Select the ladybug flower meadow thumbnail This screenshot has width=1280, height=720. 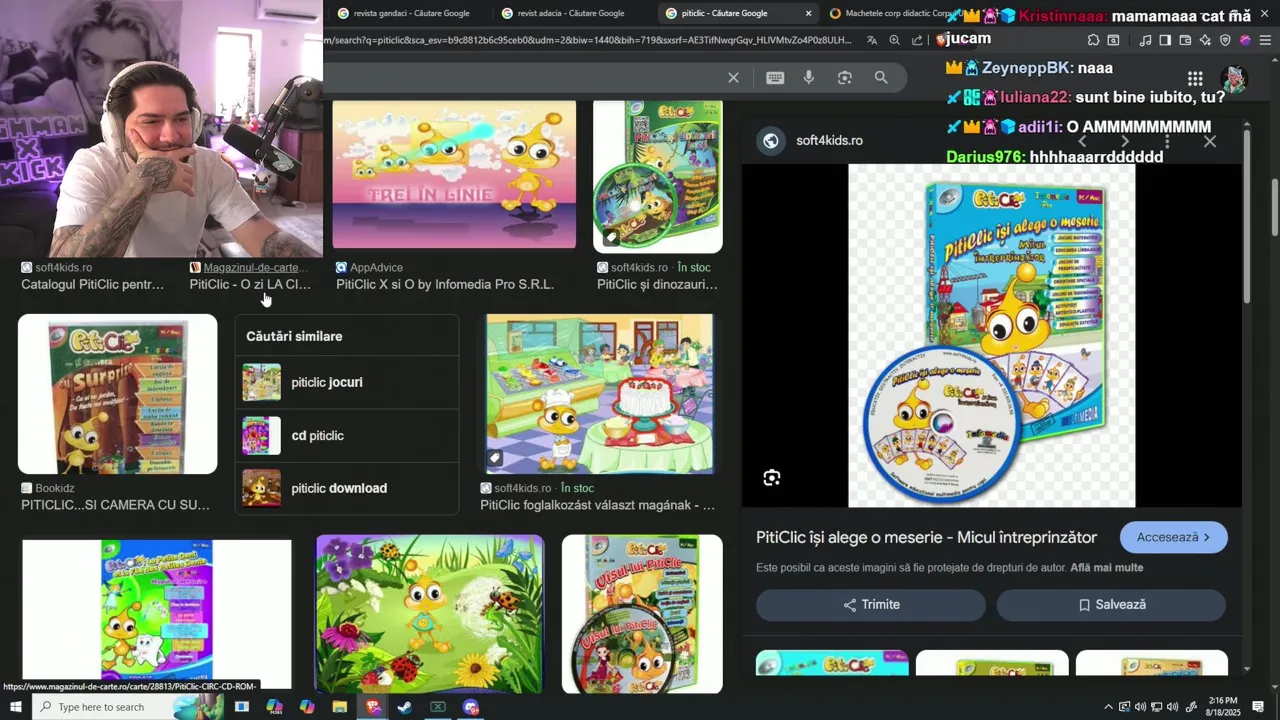pos(430,614)
